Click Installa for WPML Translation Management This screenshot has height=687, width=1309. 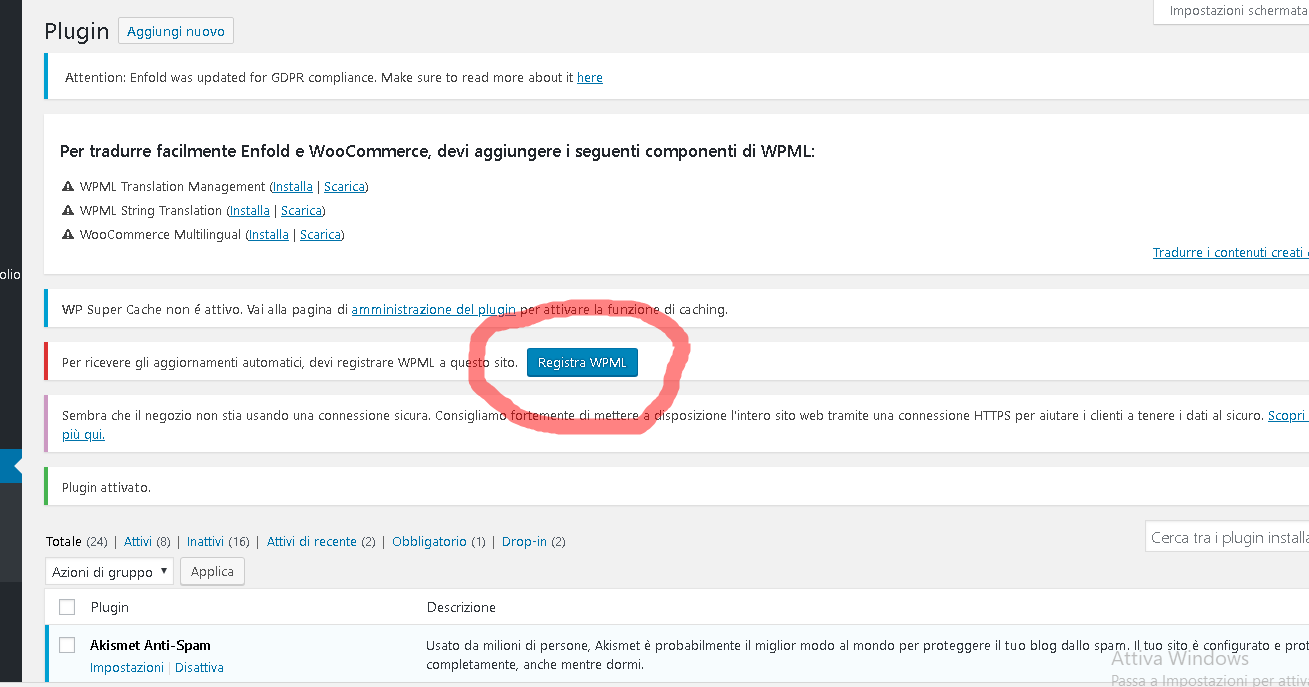pyautogui.click(x=293, y=186)
